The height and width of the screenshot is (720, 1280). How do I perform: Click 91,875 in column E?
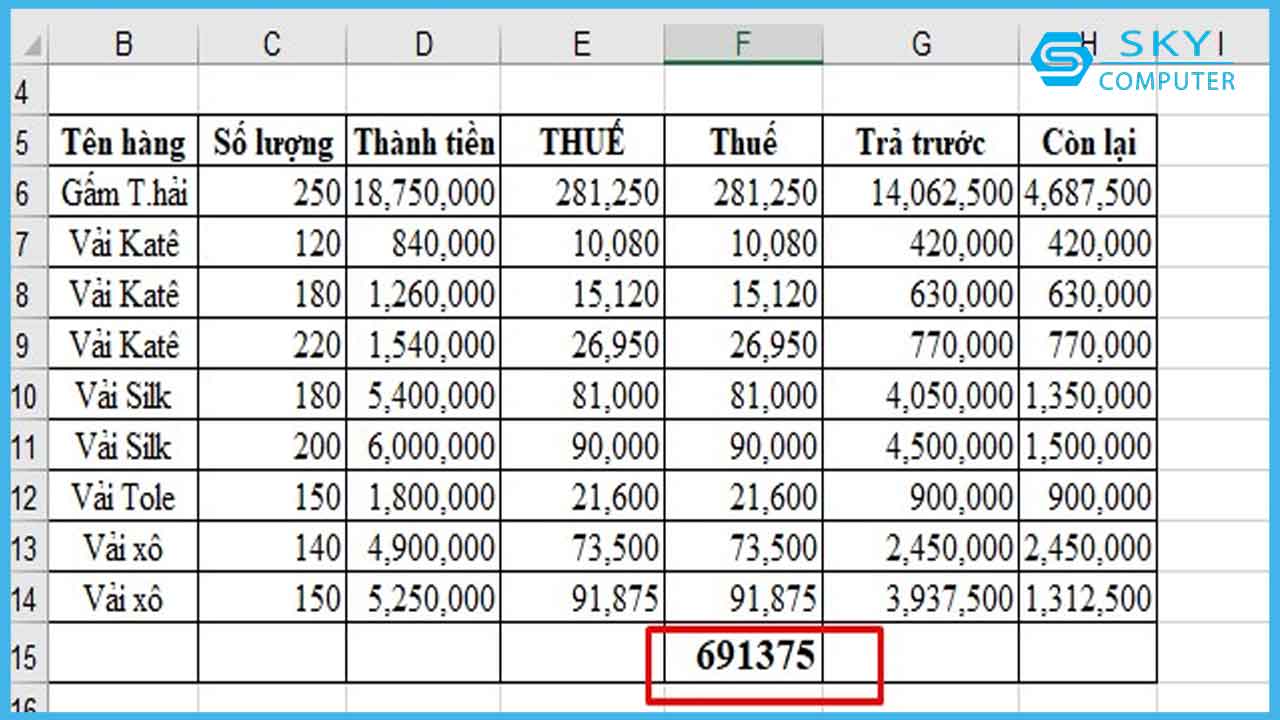[x=582, y=598]
